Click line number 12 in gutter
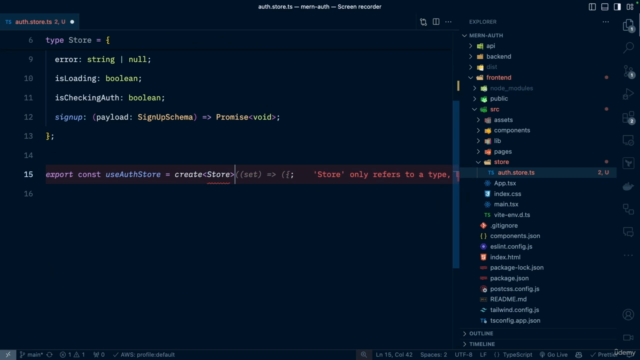 coord(28,117)
